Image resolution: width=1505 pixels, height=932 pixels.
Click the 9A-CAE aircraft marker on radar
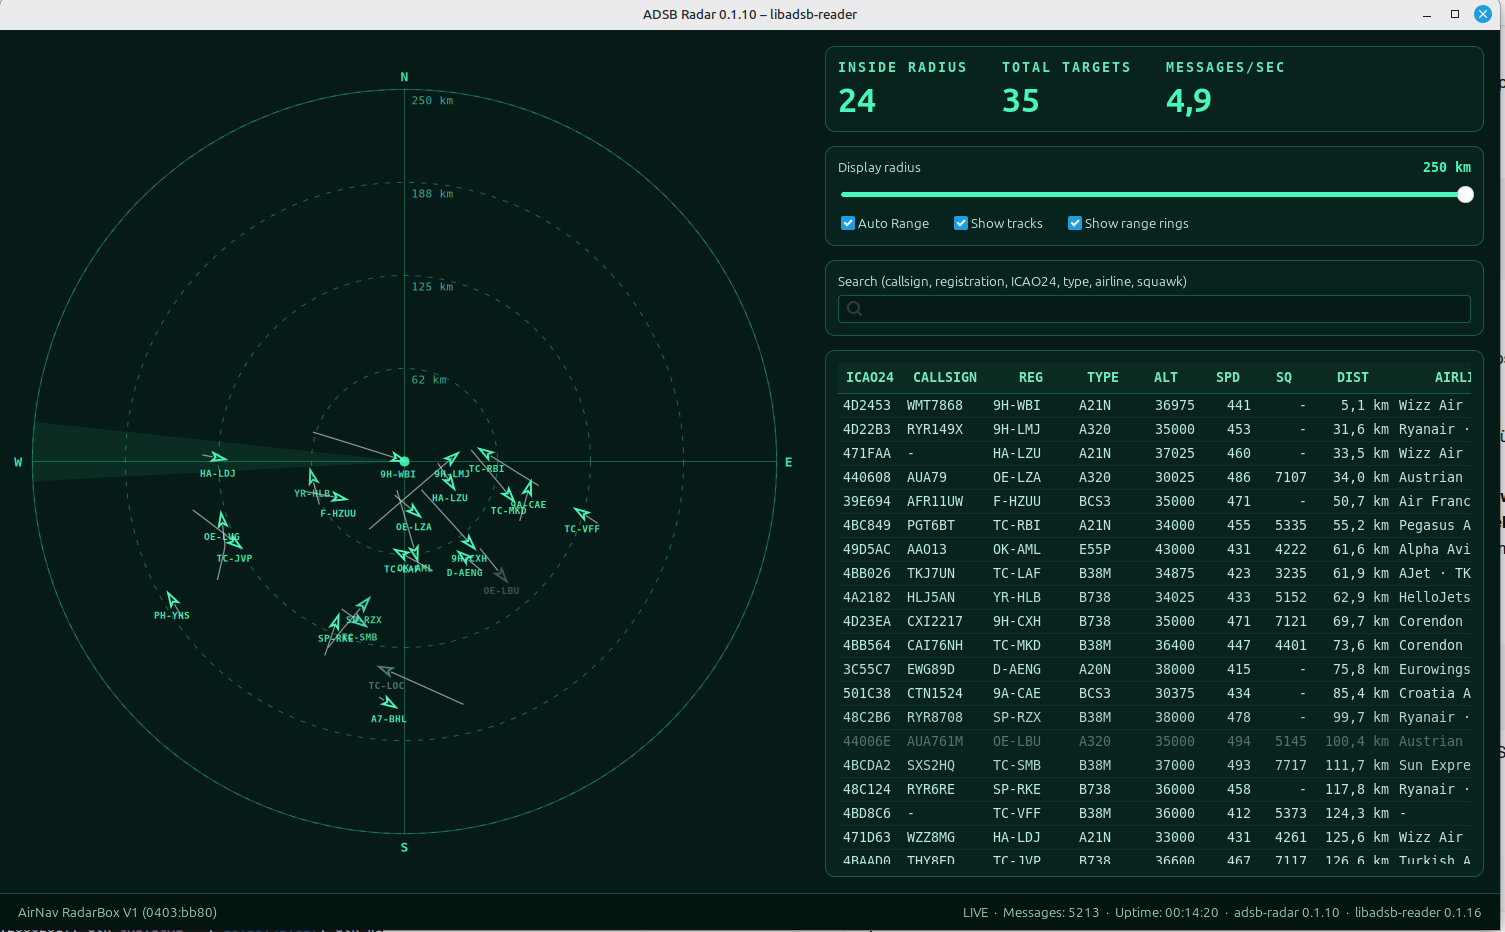pos(527,489)
